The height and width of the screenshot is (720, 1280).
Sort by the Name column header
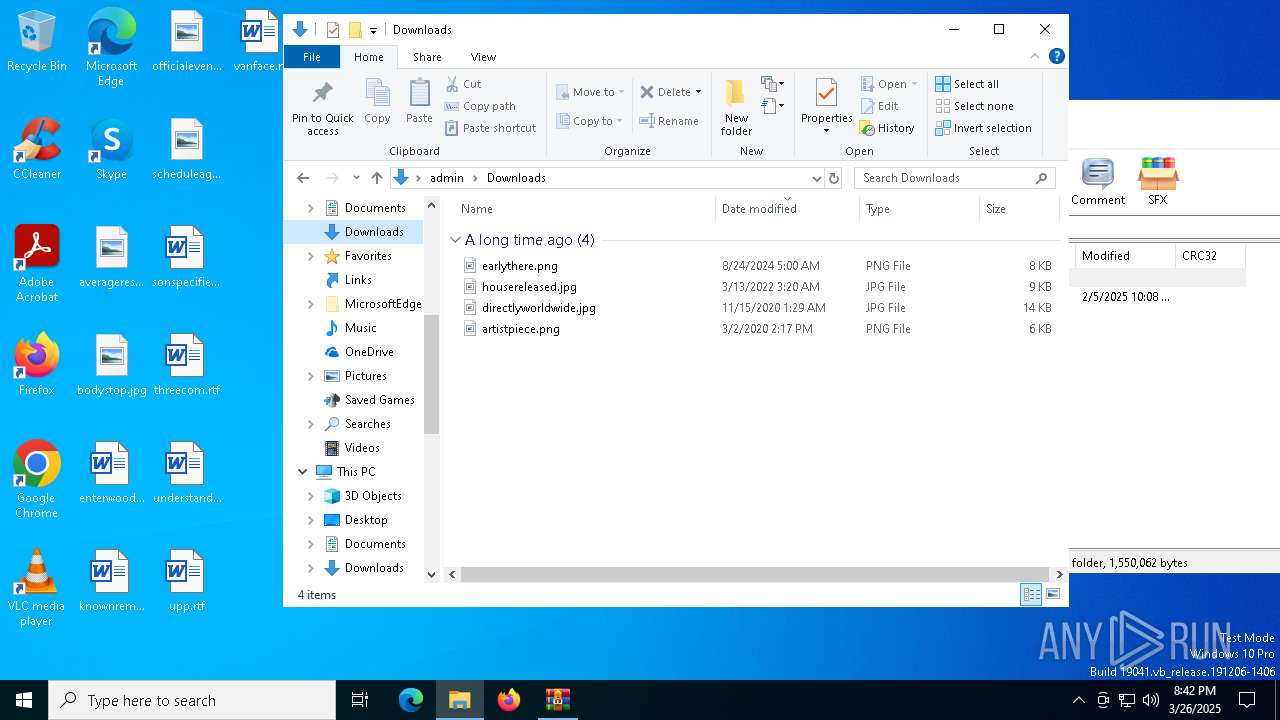[476, 209]
